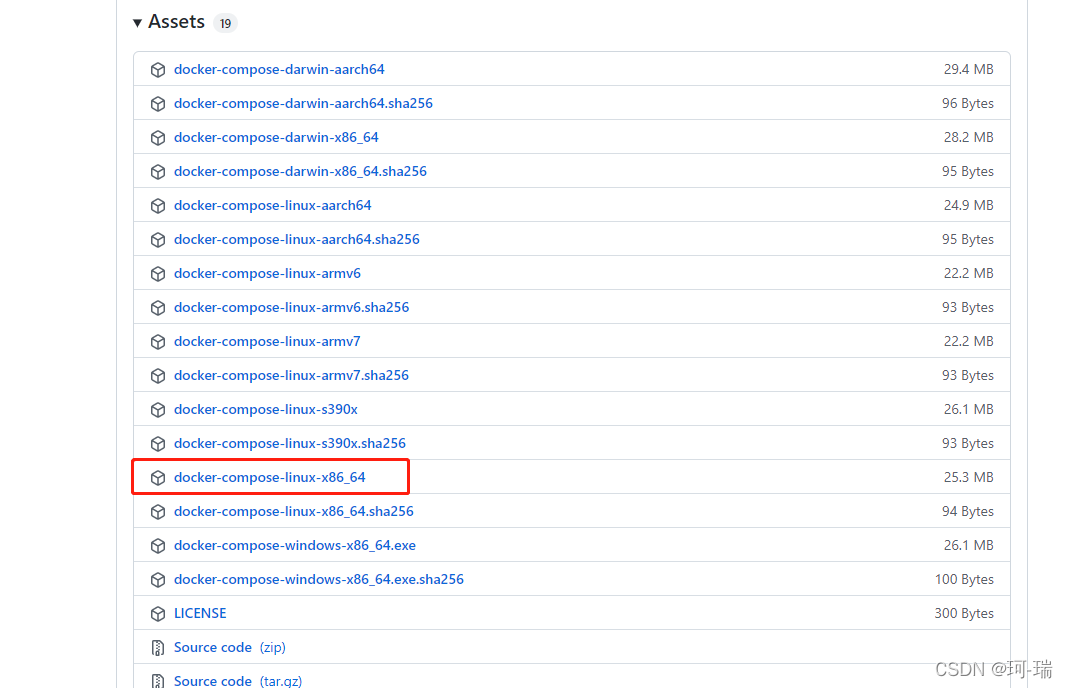Click package icon beside docker-compose-linux-armv6
Viewport: 1068px width, 688px height.
tap(158, 274)
